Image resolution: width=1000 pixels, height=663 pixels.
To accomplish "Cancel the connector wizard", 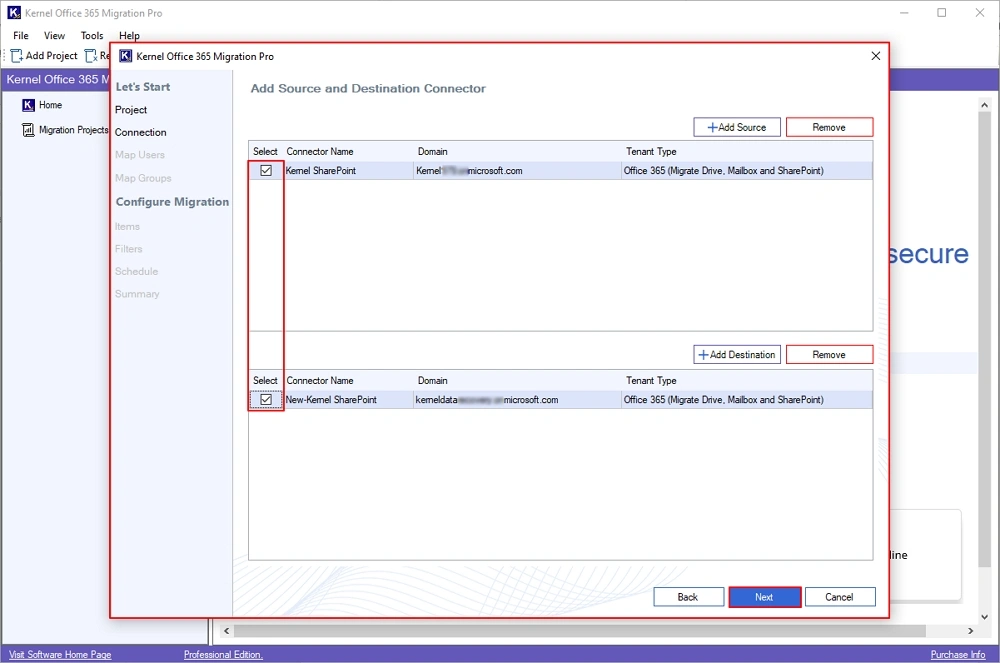I will [x=840, y=597].
